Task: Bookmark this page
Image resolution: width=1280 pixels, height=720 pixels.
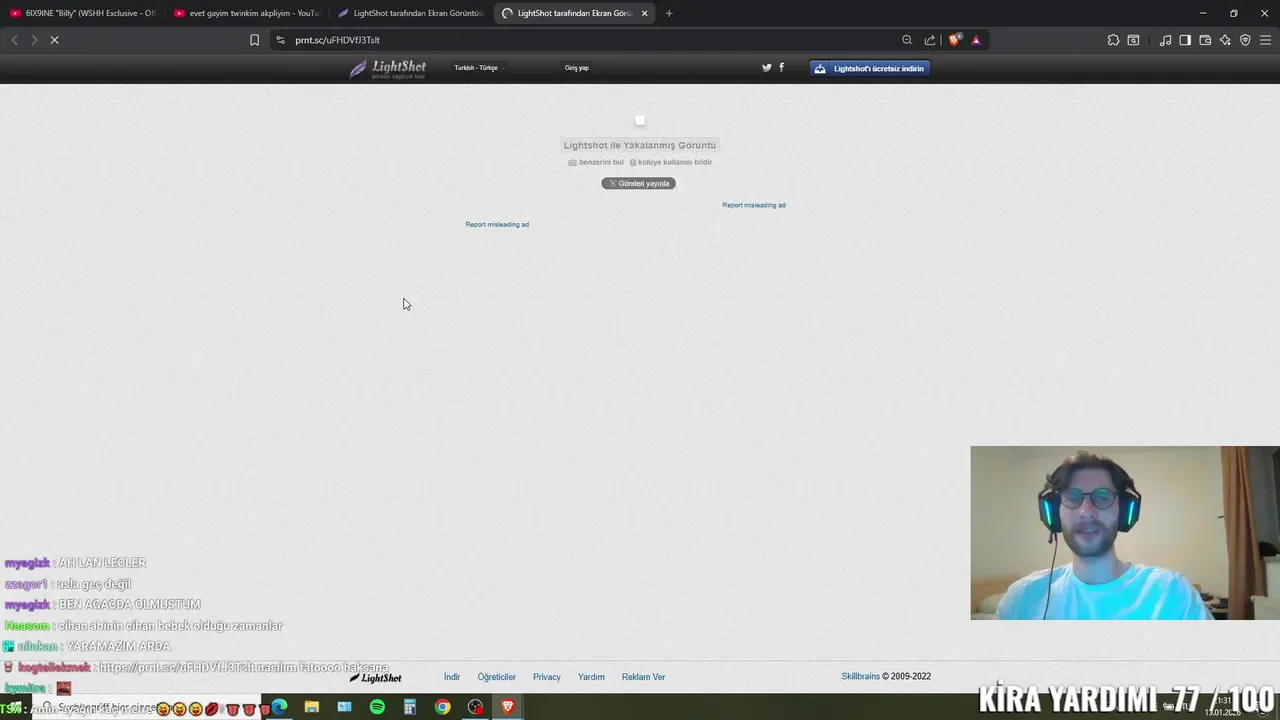Action: [x=254, y=40]
